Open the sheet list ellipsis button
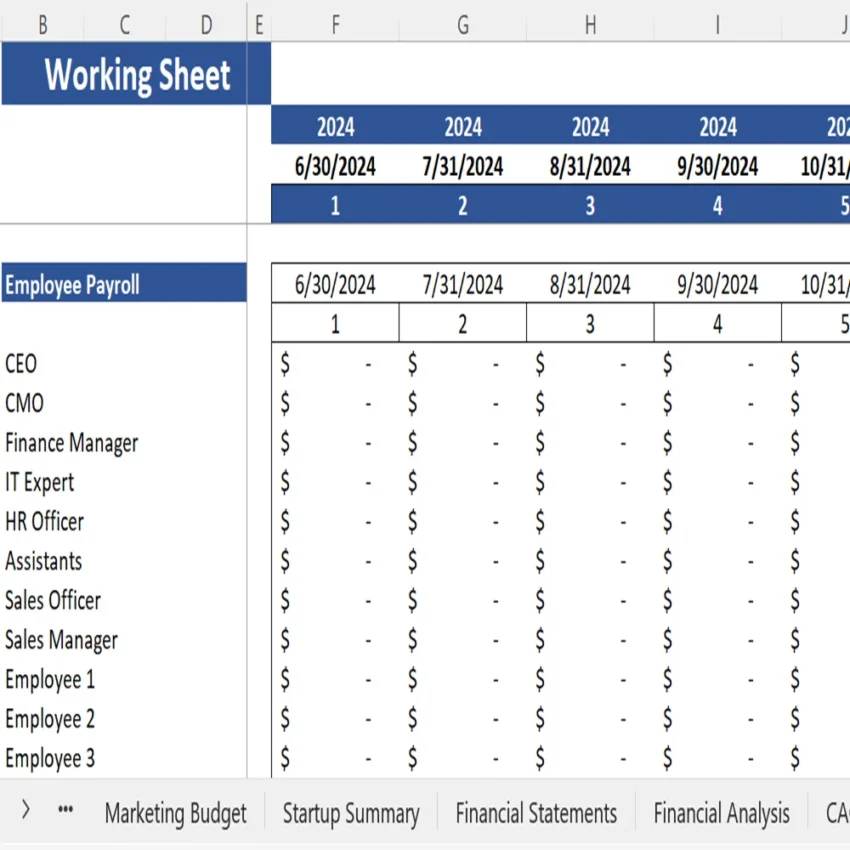This screenshot has width=850, height=850. (64, 813)
